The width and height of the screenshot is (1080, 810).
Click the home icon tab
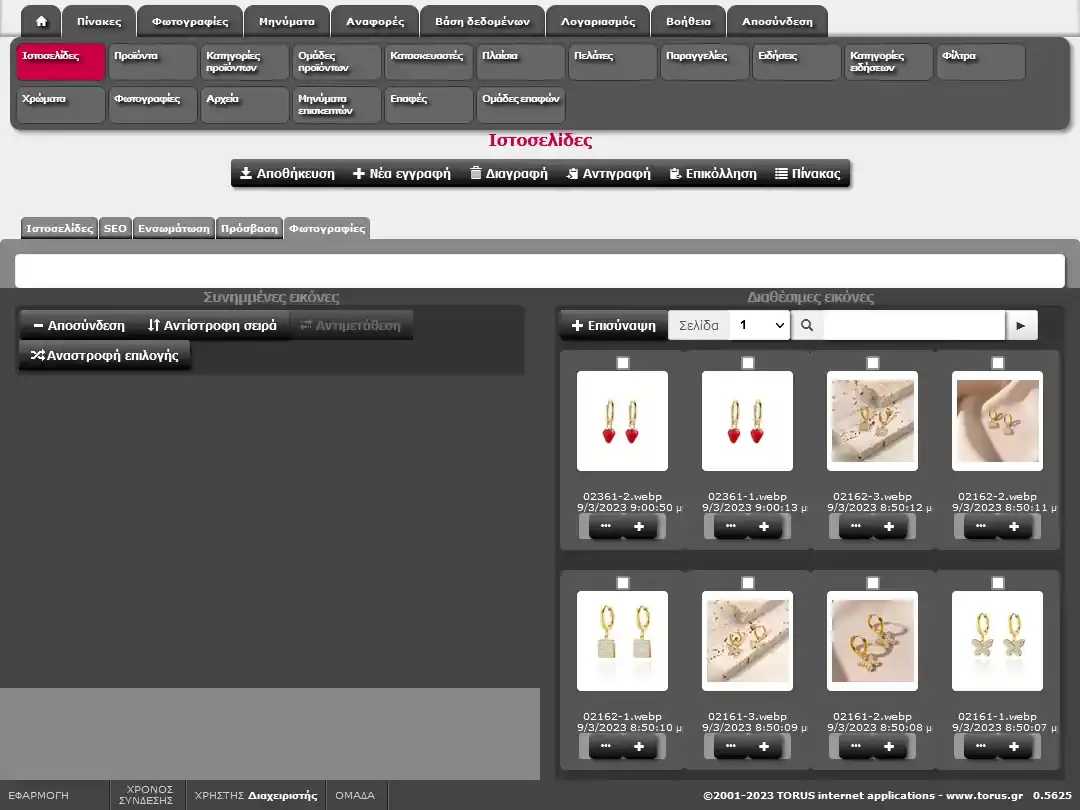coord(41,21)
